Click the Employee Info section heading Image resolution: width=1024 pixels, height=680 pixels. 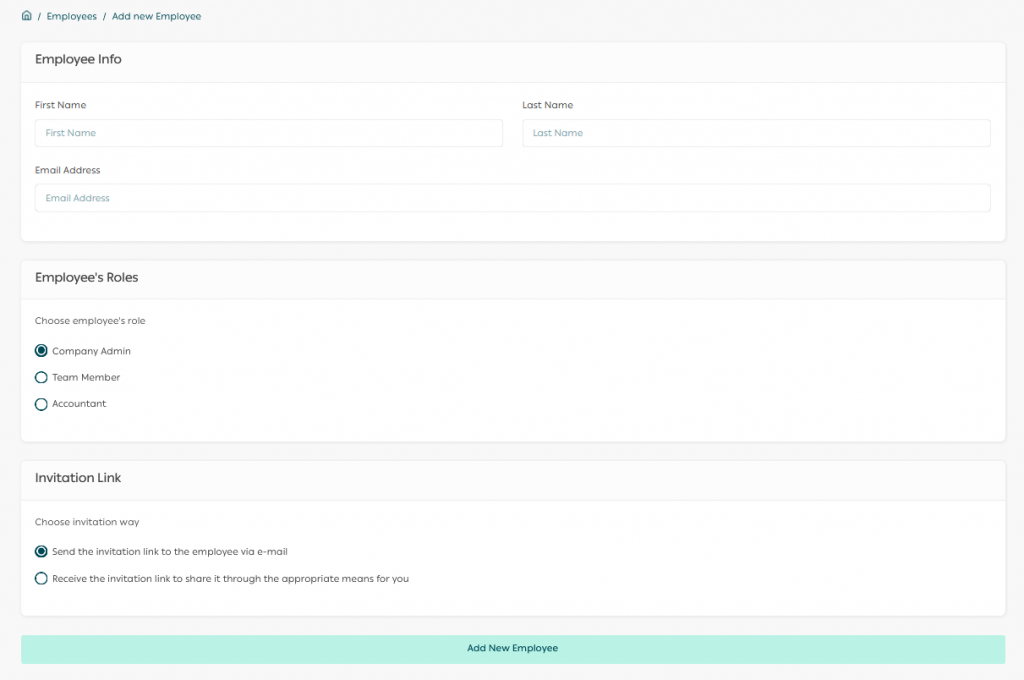pyautogui.click(x=78, y=60)
